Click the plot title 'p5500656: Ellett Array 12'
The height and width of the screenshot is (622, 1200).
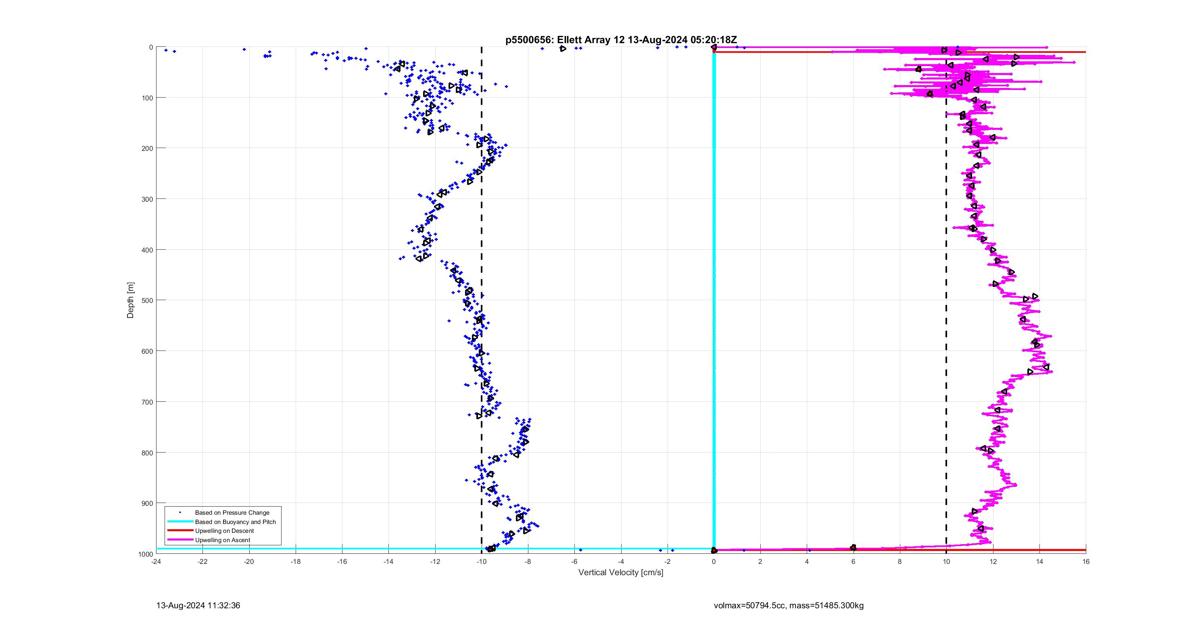pyautogui.click(x=564, y=40)
